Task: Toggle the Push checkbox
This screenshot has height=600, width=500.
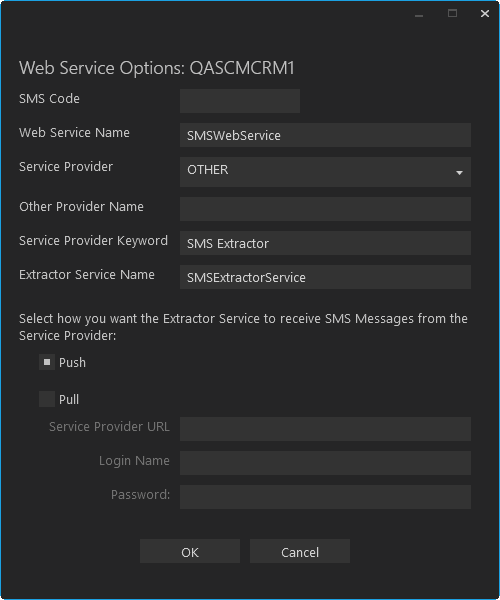Action: [47, 362]
